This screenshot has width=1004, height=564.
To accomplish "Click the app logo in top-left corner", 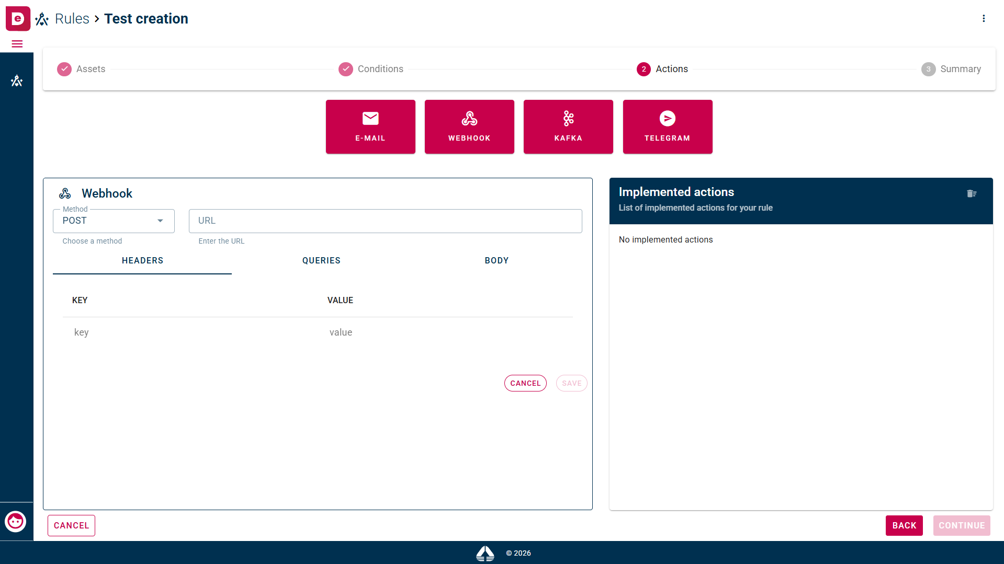I will click(x=17, y=19).
